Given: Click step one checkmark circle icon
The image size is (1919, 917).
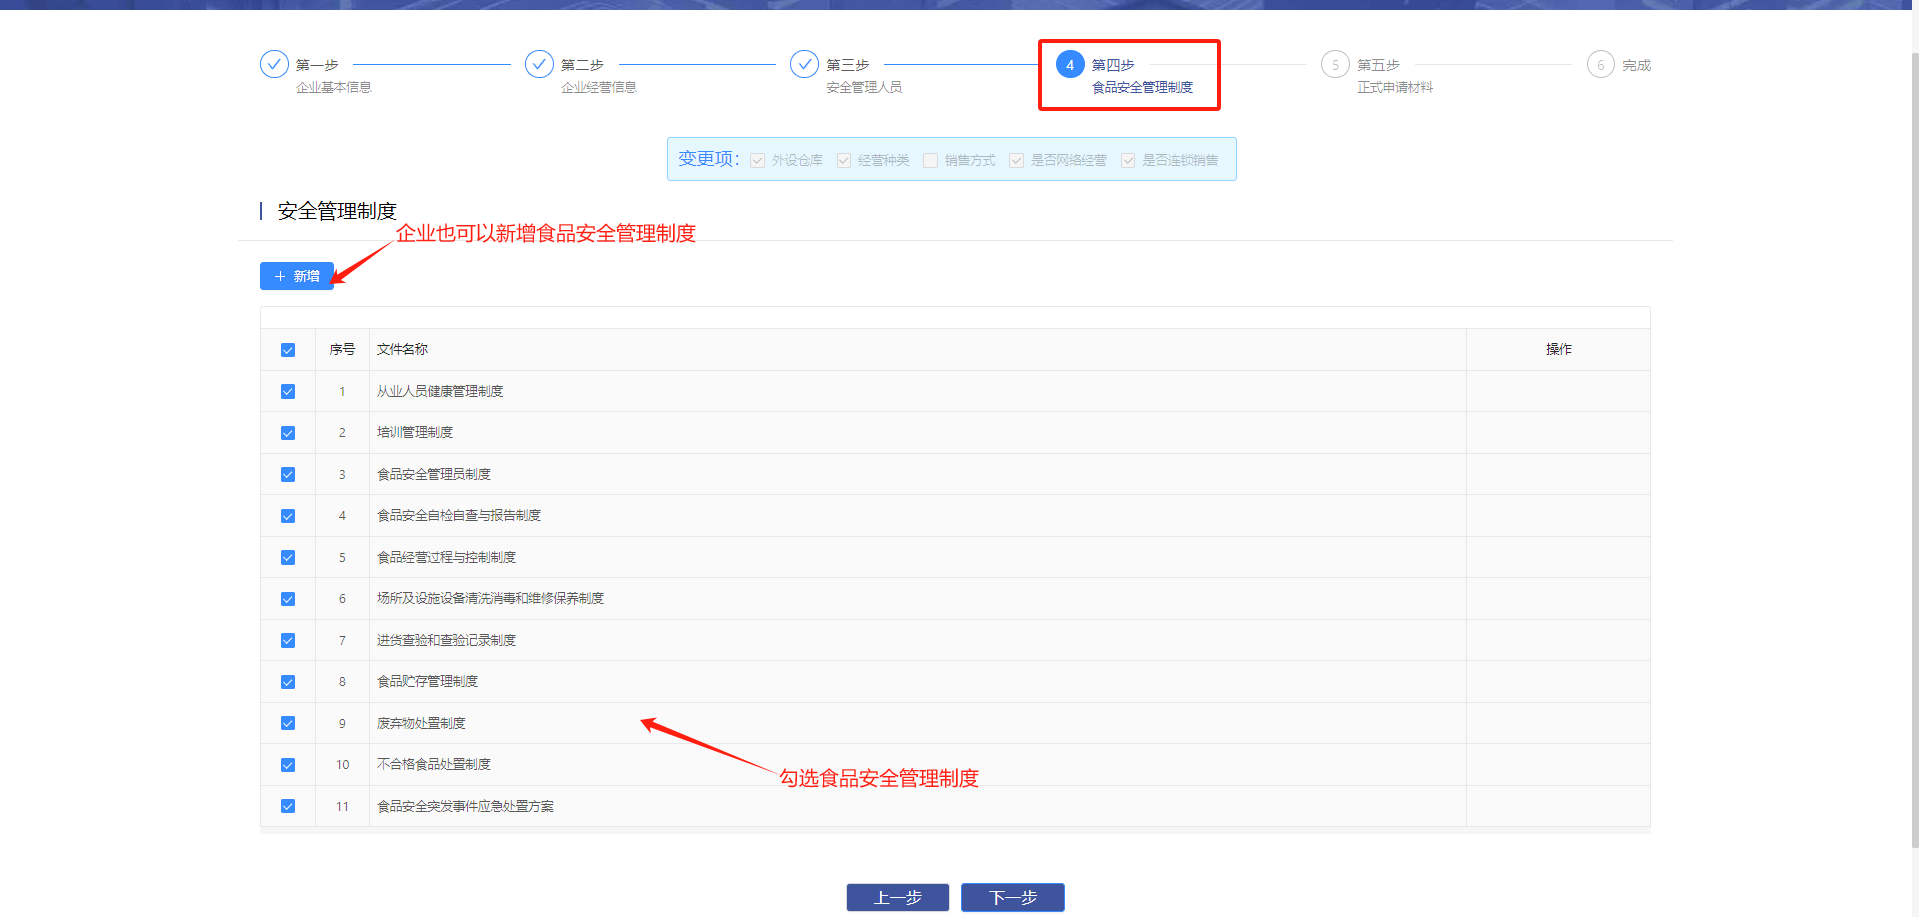Looking at the screenshot, I should tap(274, 65).
